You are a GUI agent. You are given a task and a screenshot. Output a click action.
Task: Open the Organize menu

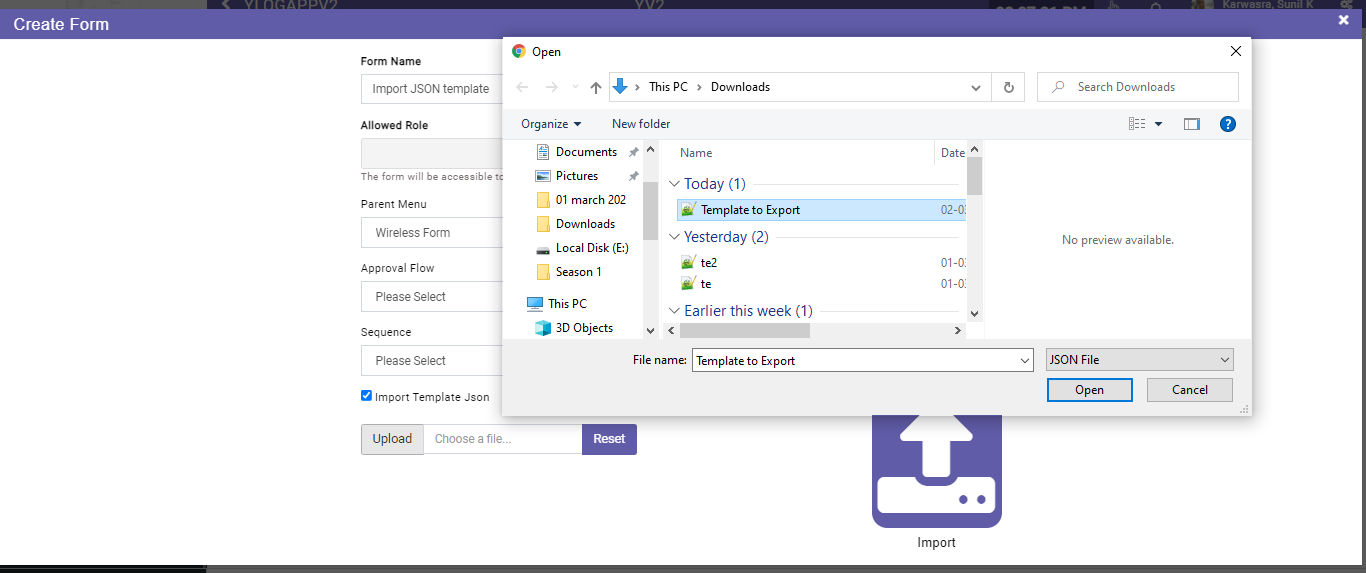coord(551,124)
